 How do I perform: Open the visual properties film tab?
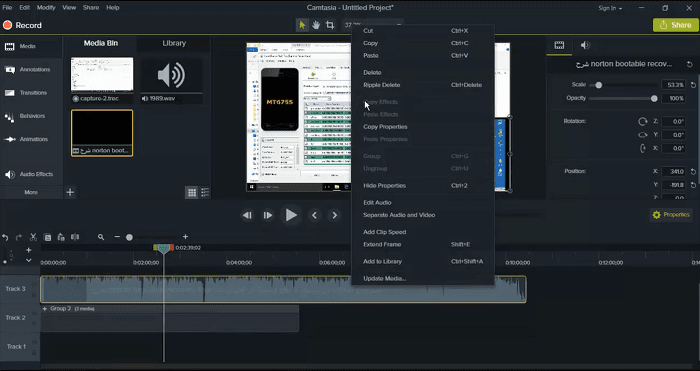click(559, 45)
